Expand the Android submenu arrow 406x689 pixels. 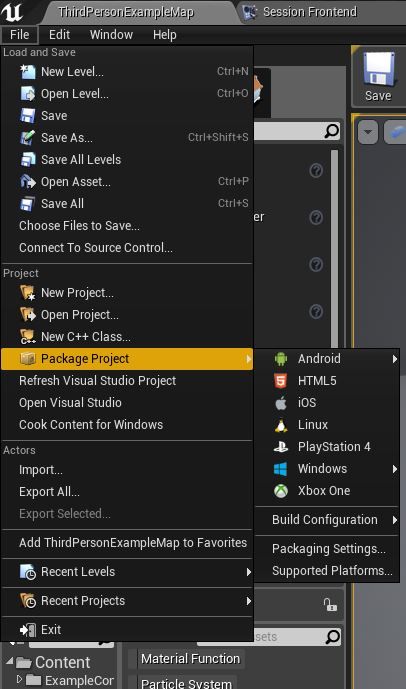click(x=395, y=359)
